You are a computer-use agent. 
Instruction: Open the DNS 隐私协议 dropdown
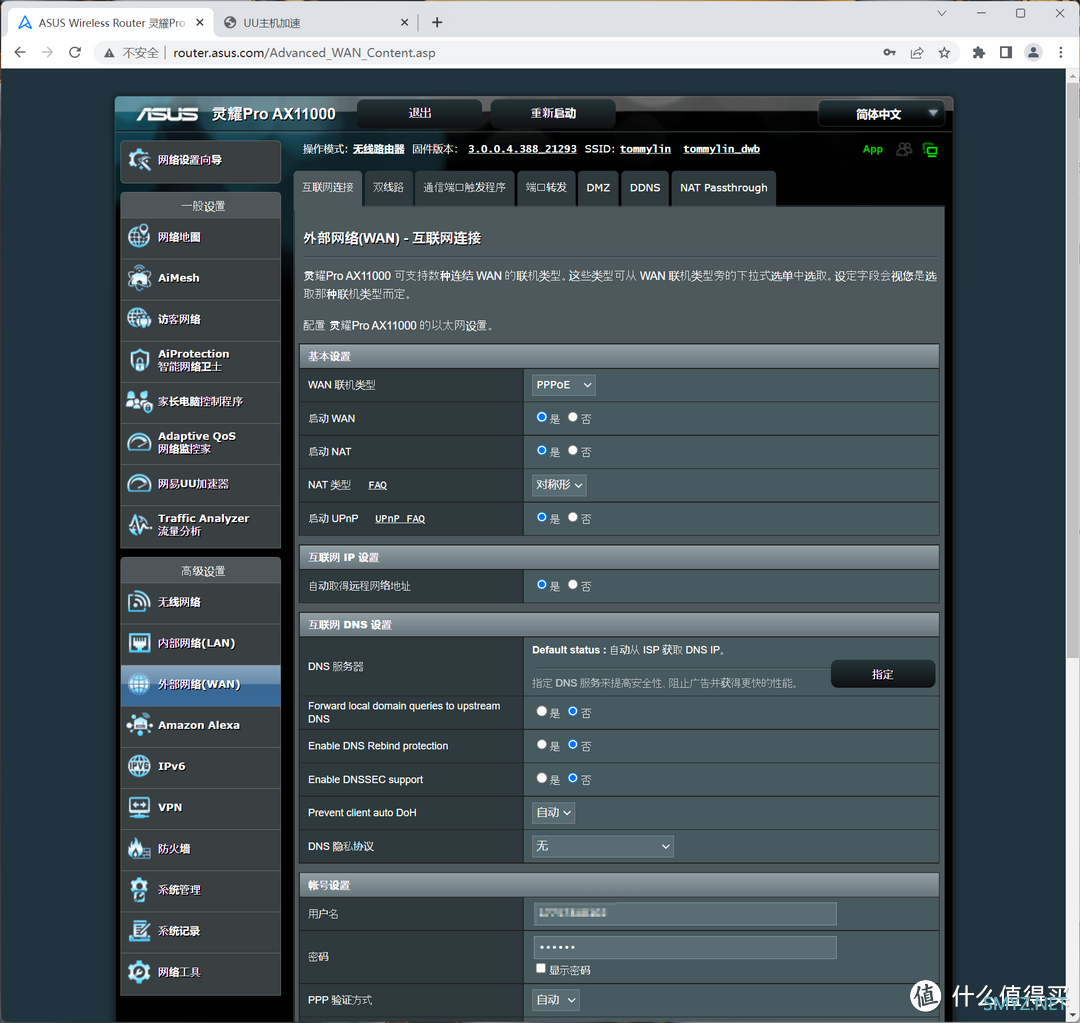tap(603, 846)
